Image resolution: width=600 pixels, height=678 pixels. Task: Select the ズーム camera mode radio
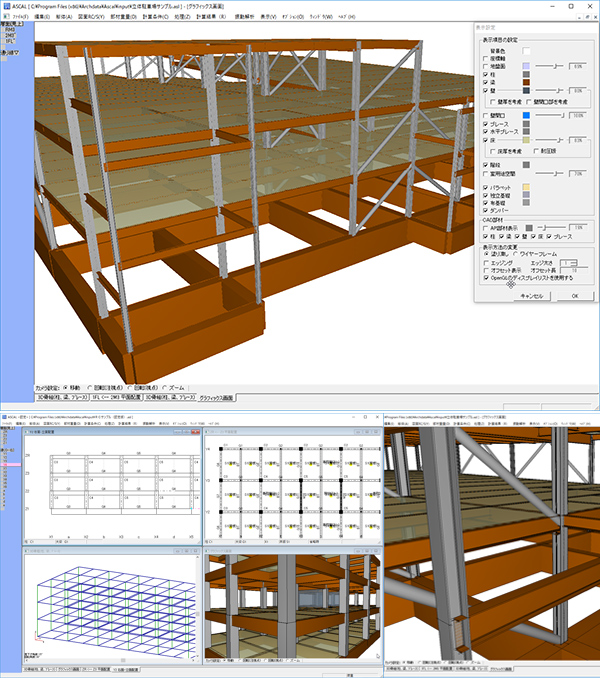(170, 386)
